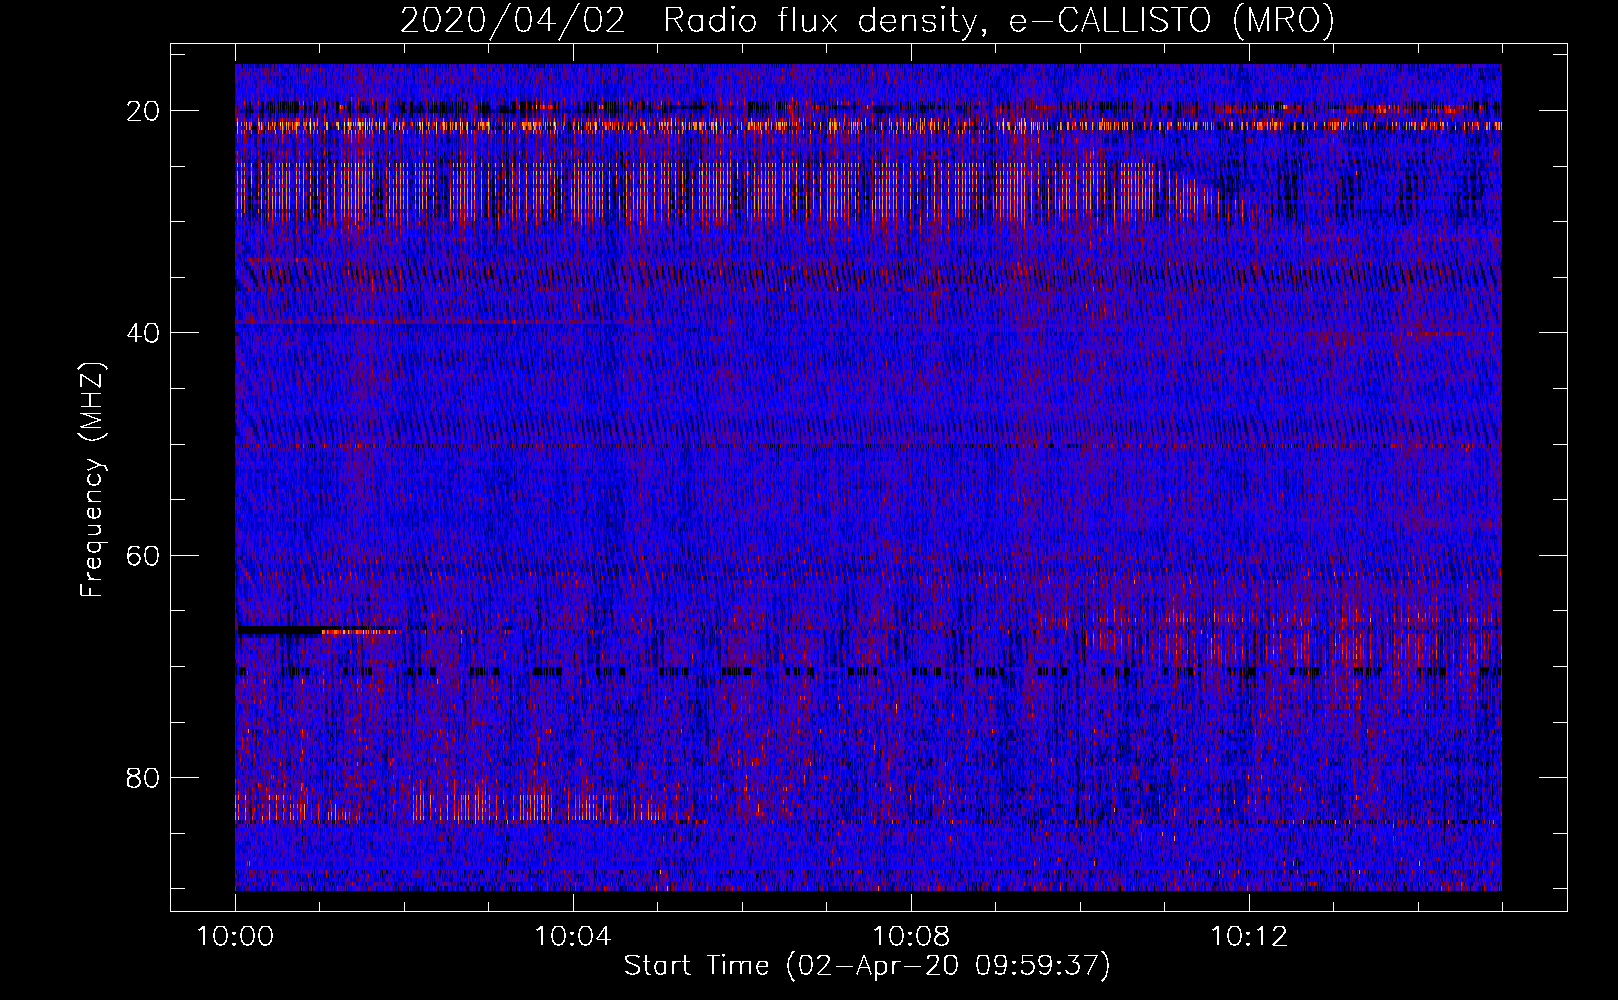1618x1000 pixels.
Task: Click the 10:04 time tick label
Action: coord(573,937)
